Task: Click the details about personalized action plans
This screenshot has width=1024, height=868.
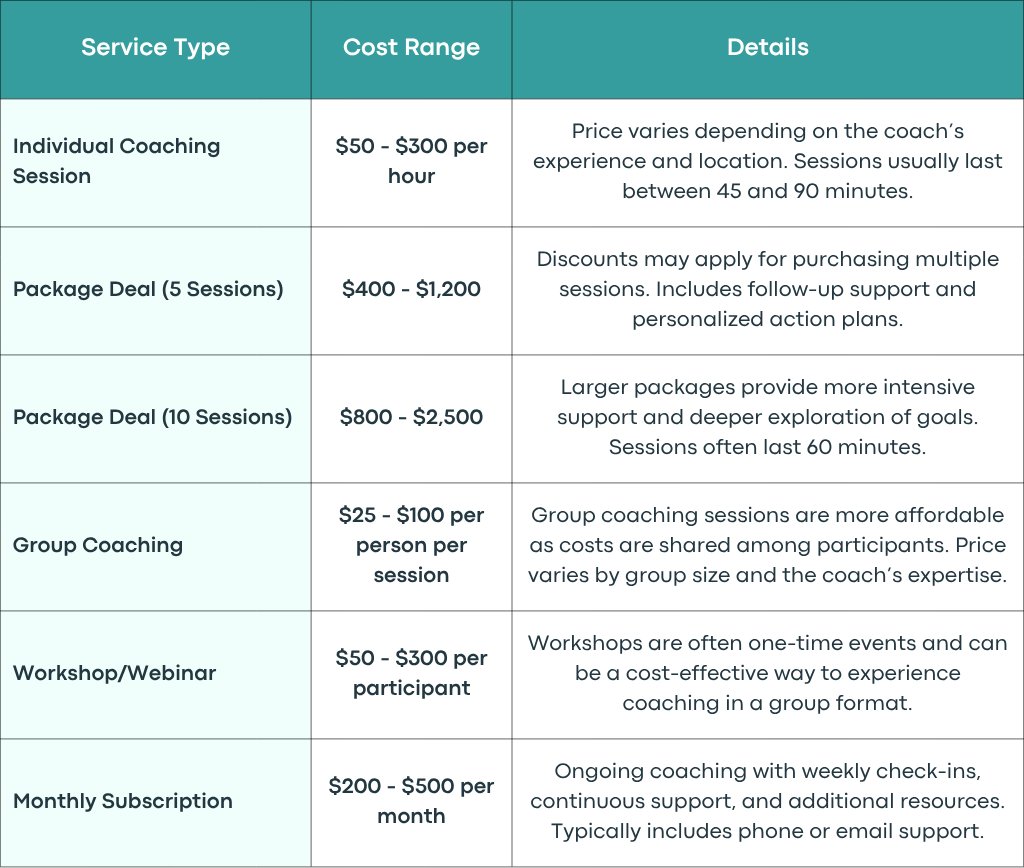Action: click(767, 289)
